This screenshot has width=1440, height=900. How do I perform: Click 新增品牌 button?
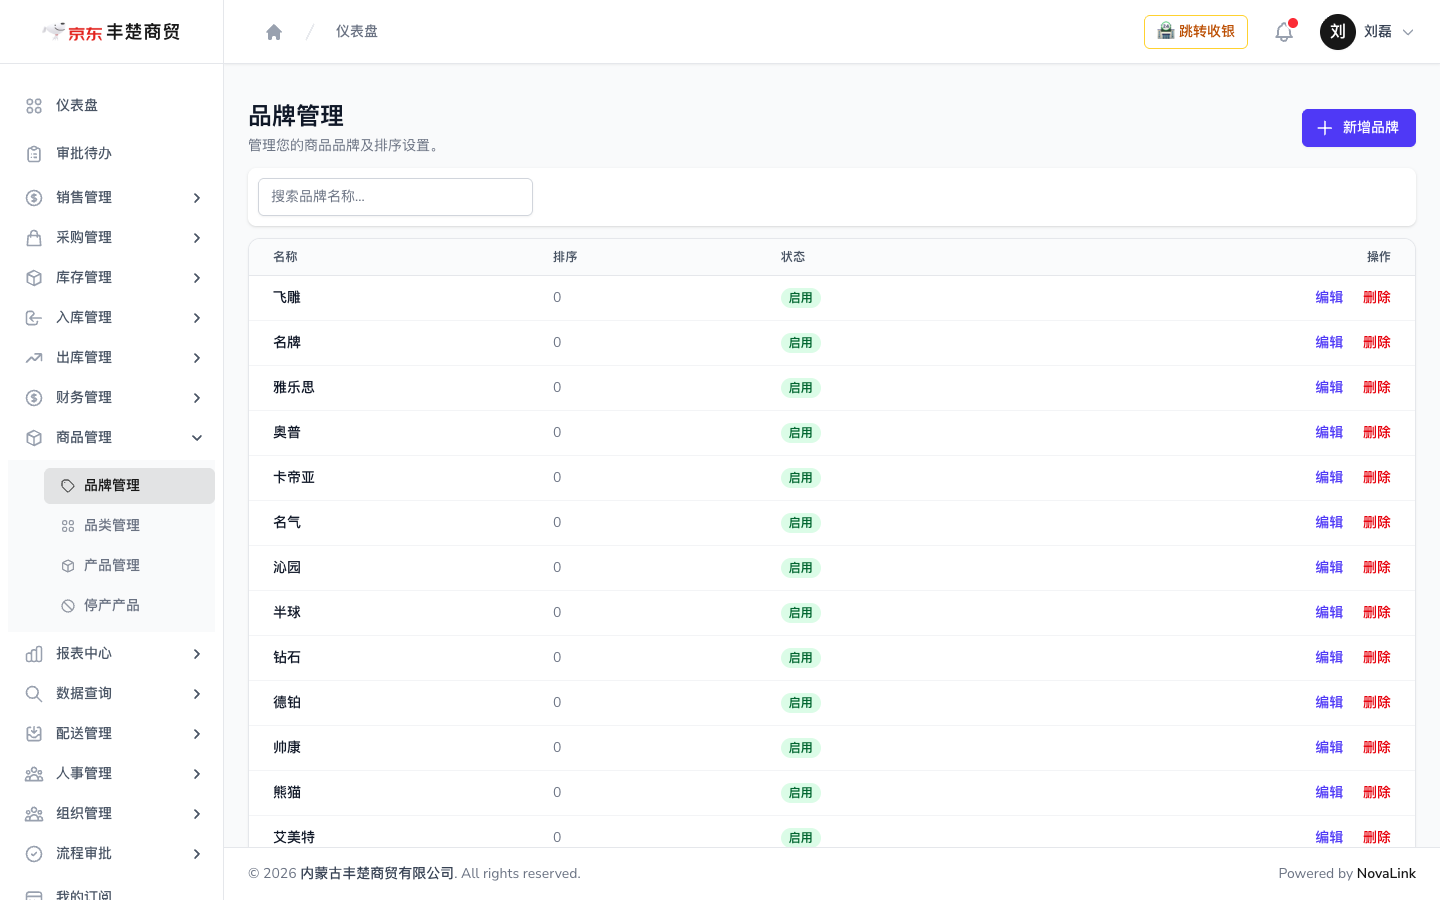tap(1359, 128)
